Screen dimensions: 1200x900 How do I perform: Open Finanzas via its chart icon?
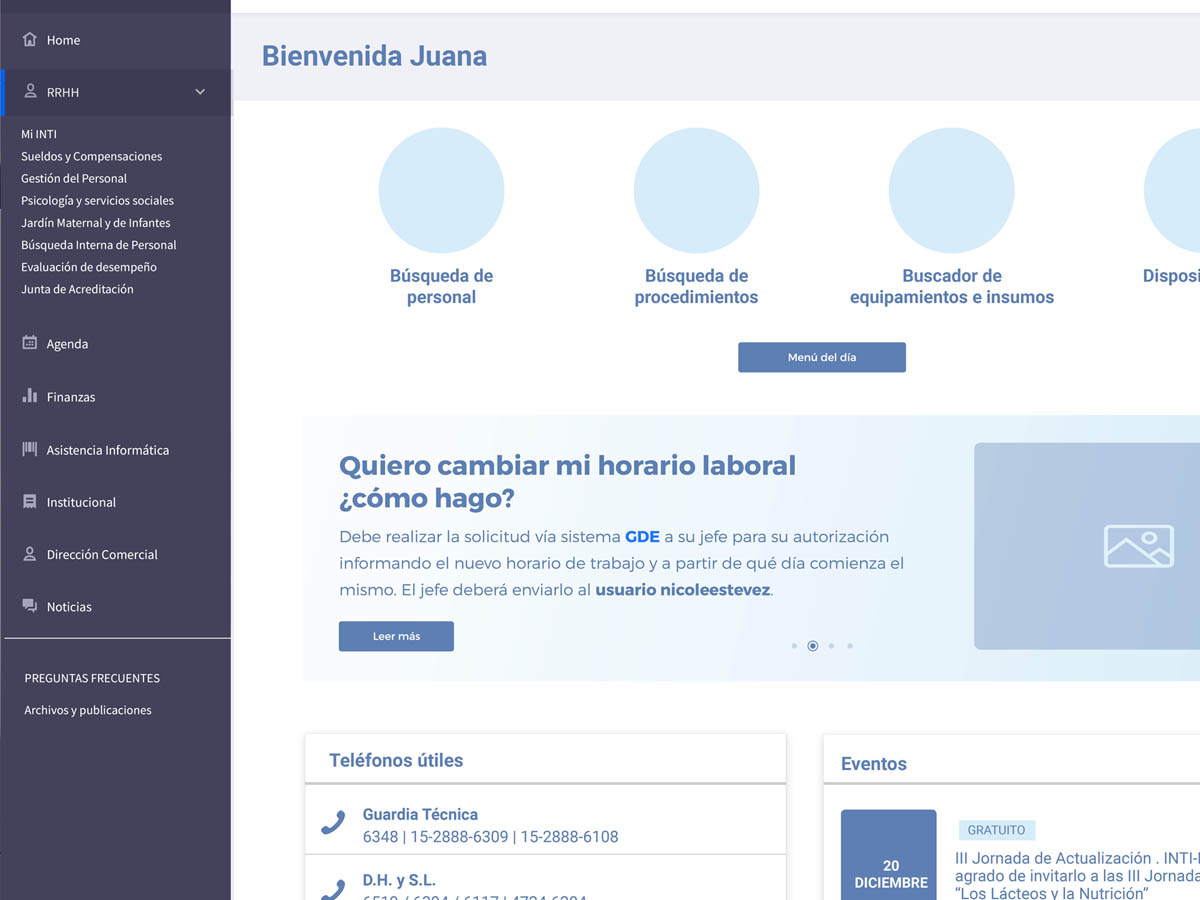[x=27, y=396]
